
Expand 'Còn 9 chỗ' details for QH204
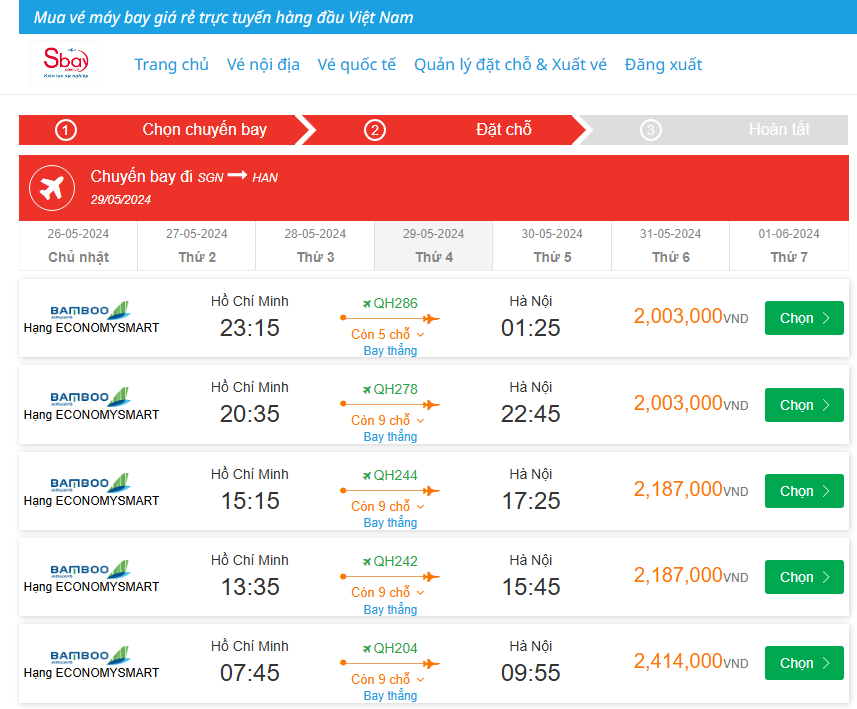(x=388, y=678)
